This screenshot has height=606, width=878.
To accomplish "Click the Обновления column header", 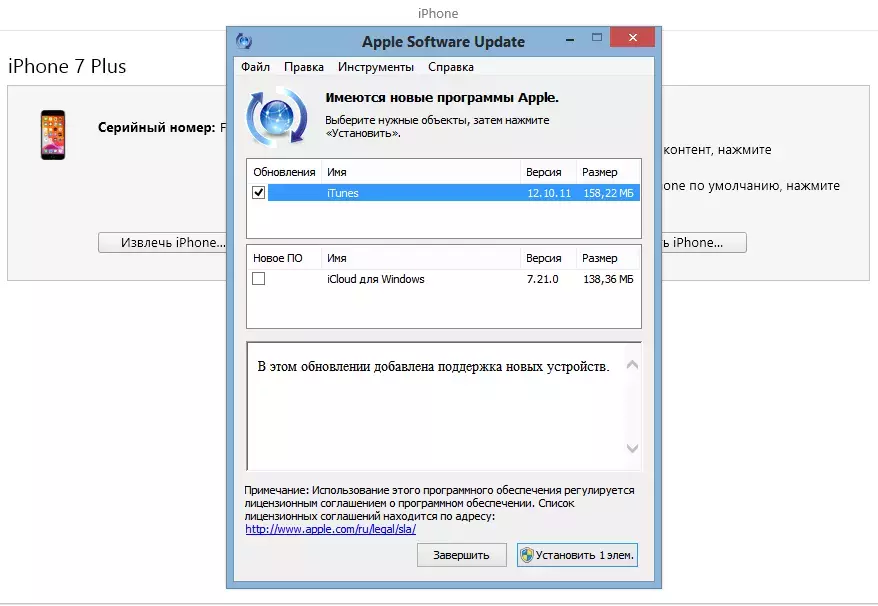I will click(284, 172).
